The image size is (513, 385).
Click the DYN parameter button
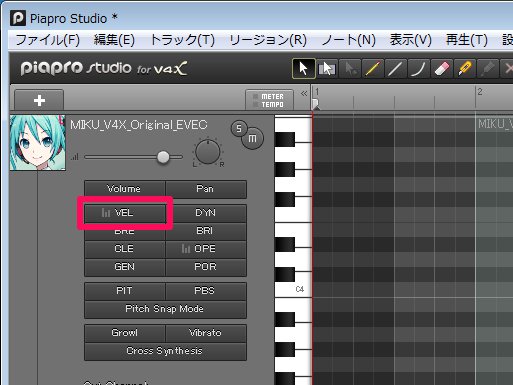206,213
